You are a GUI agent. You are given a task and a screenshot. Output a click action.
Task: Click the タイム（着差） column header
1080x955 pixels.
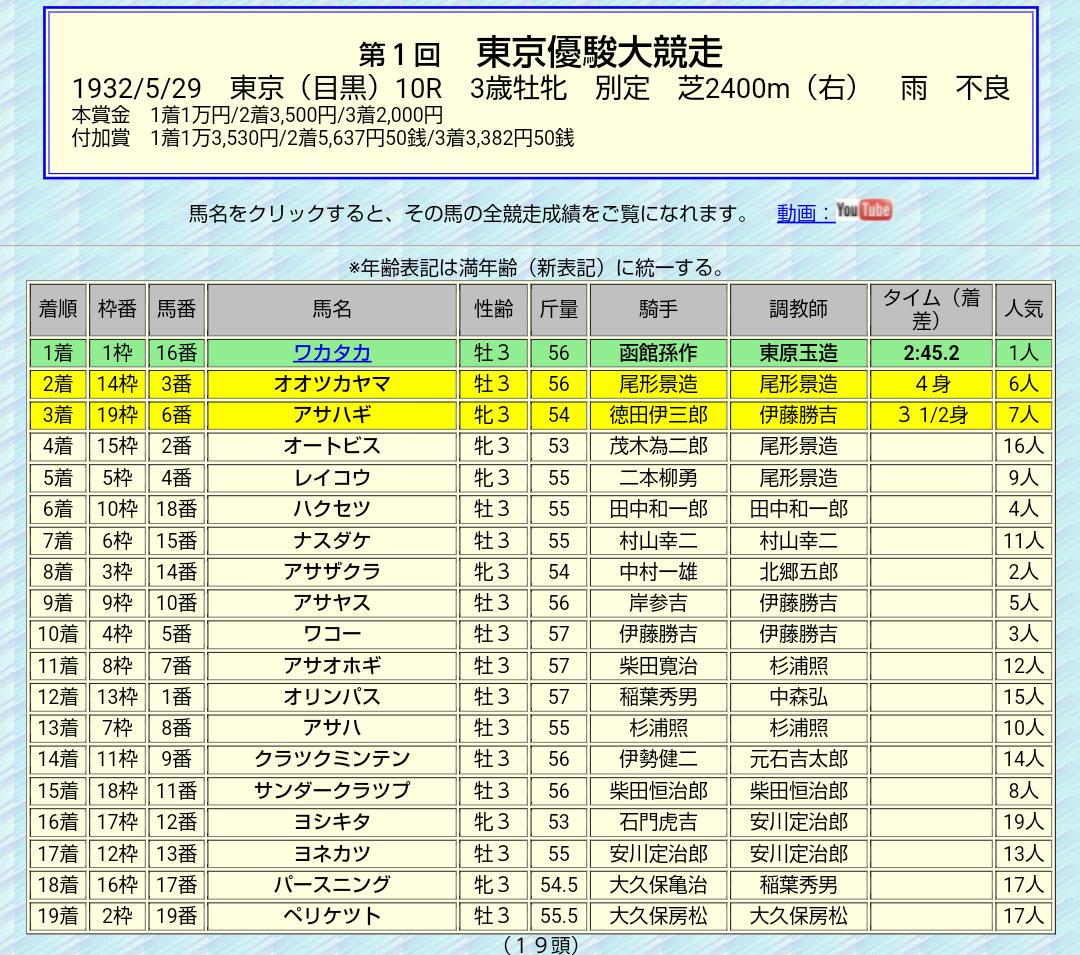click(931, 309)
